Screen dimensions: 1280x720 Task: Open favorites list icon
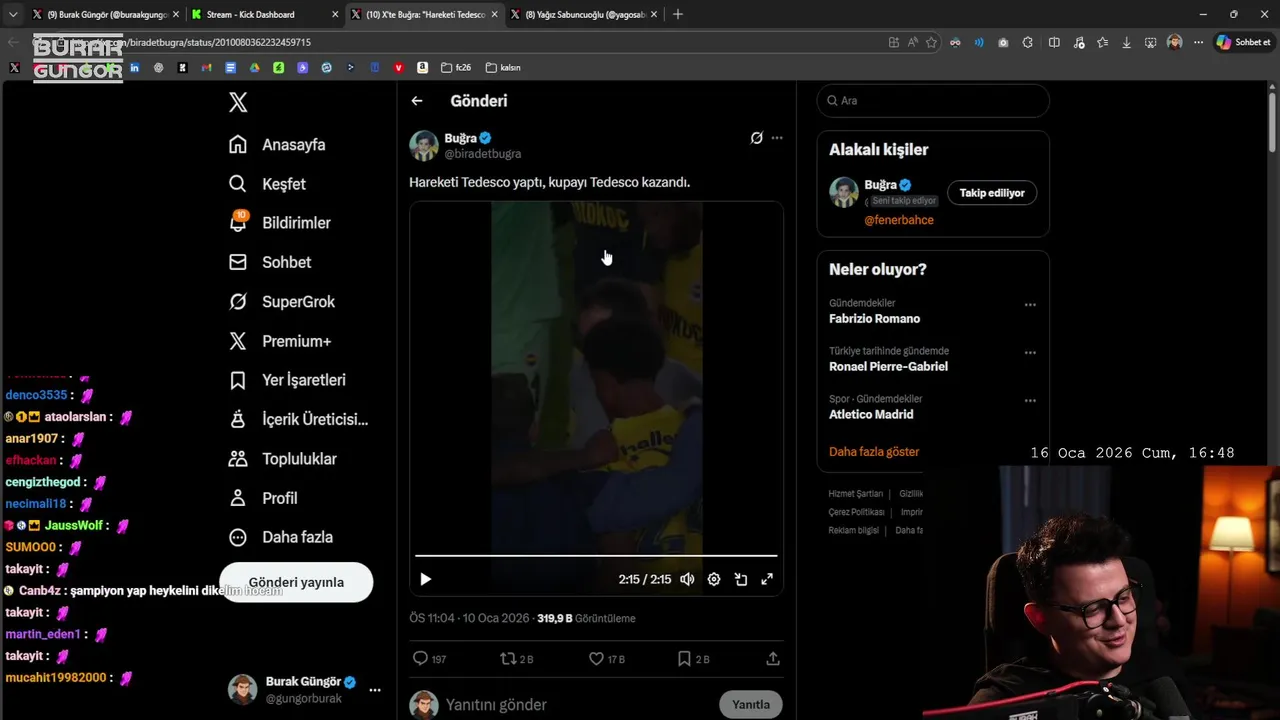[x=1102, y=42]
